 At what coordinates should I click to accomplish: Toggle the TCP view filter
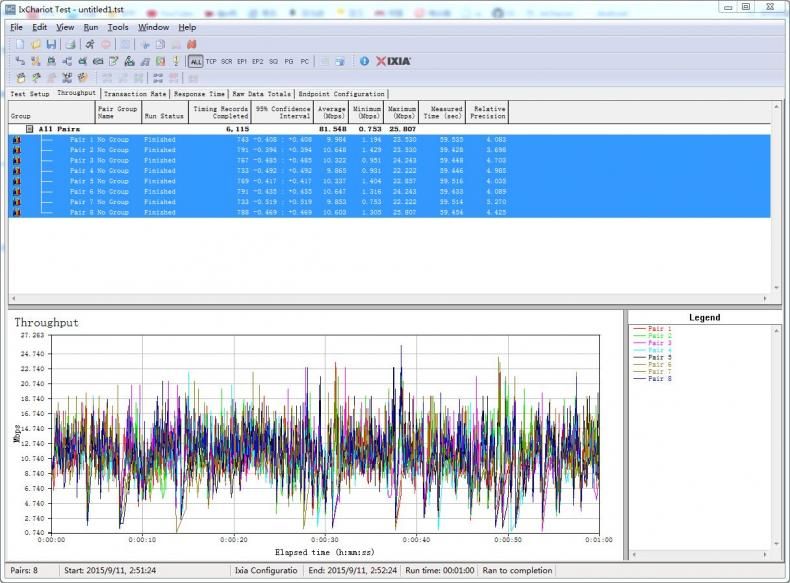pos(211,61)
